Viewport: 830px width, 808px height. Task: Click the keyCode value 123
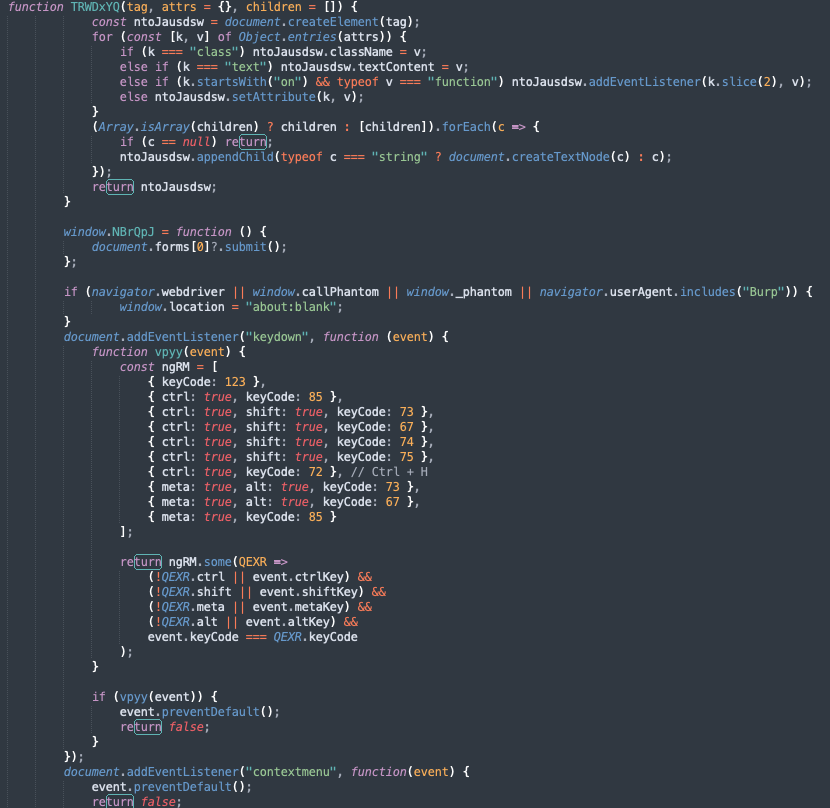tap(235, 382)
